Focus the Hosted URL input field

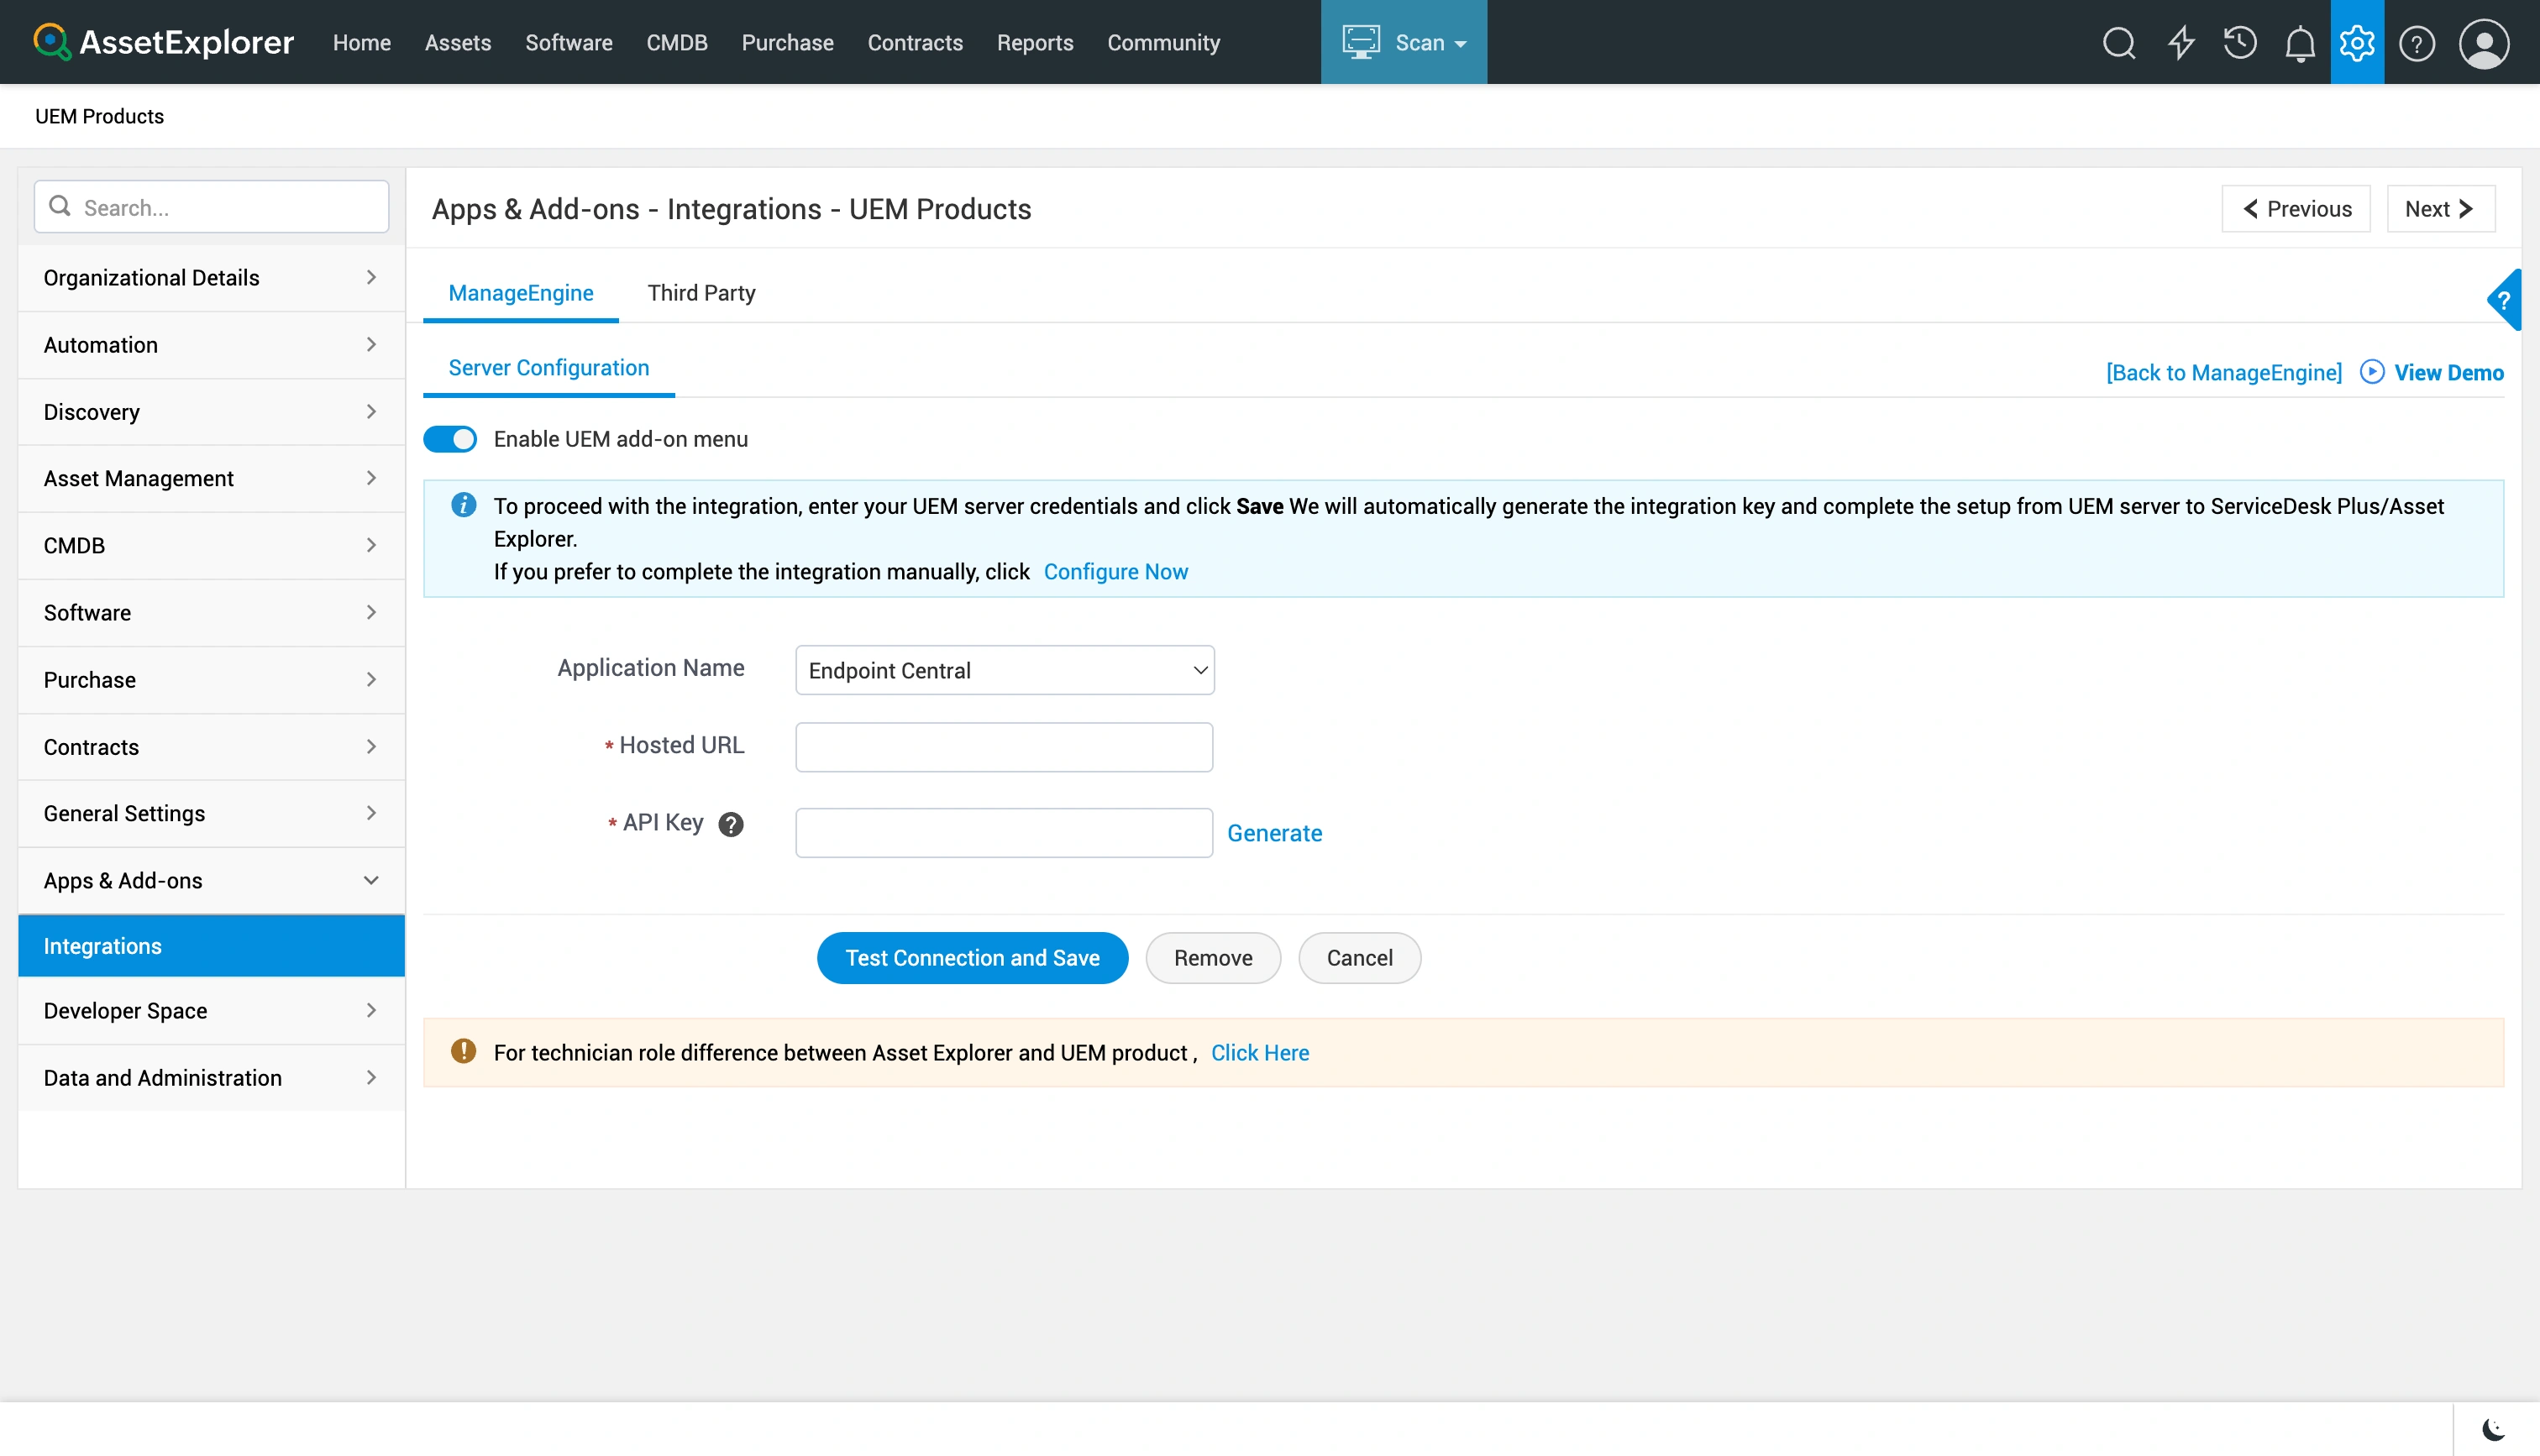pos(1004,747)
